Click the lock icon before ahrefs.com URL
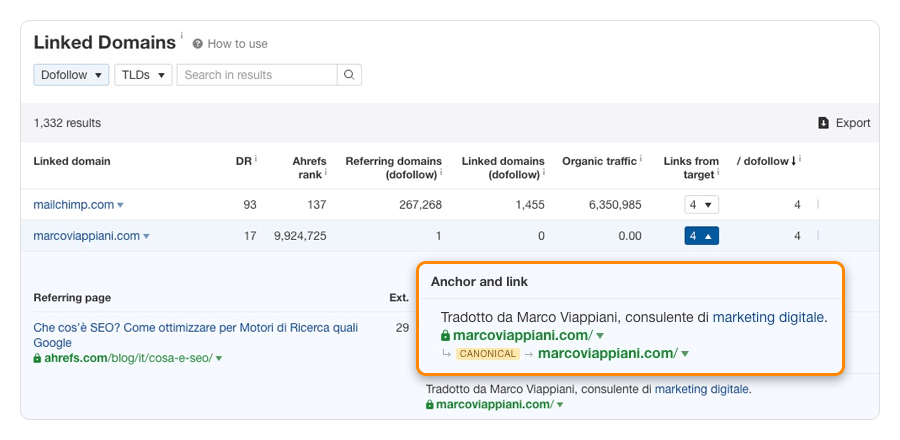Viewport: 900px width, 440px height. [37, 358]
